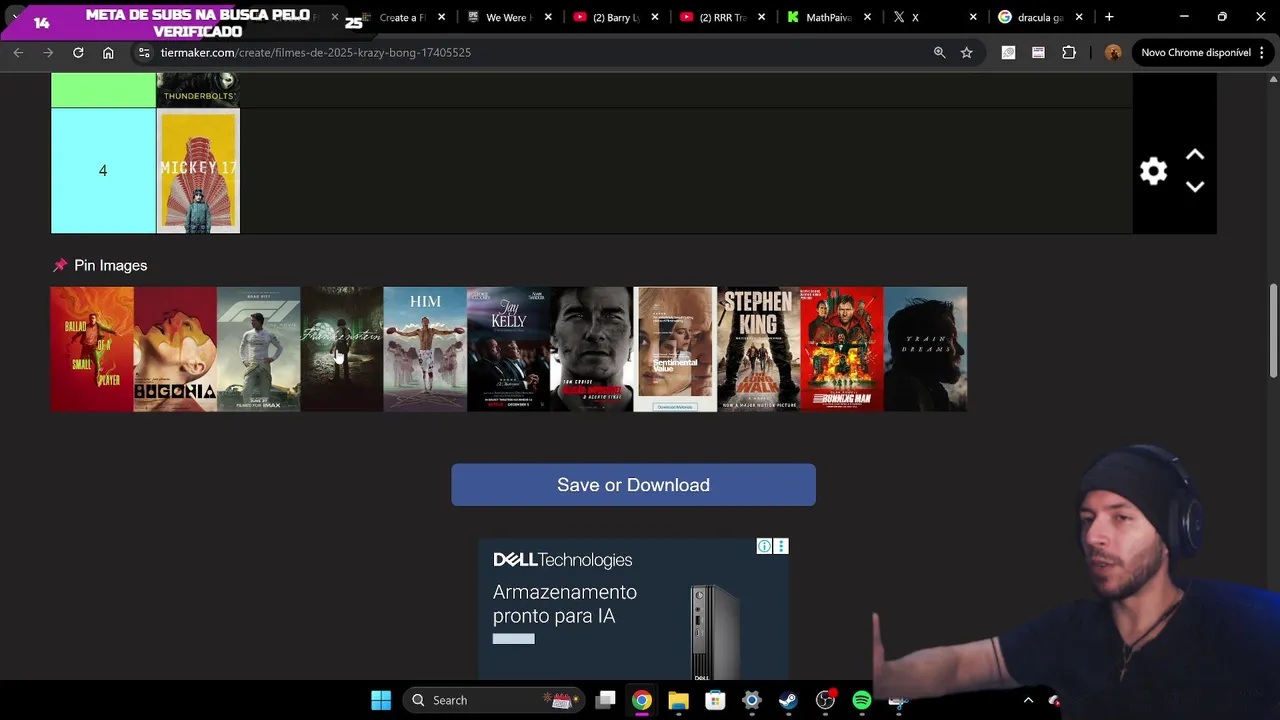Open a new browser tab
Viewport: 1280px width, 720px height.
(x=1109, y=17)
